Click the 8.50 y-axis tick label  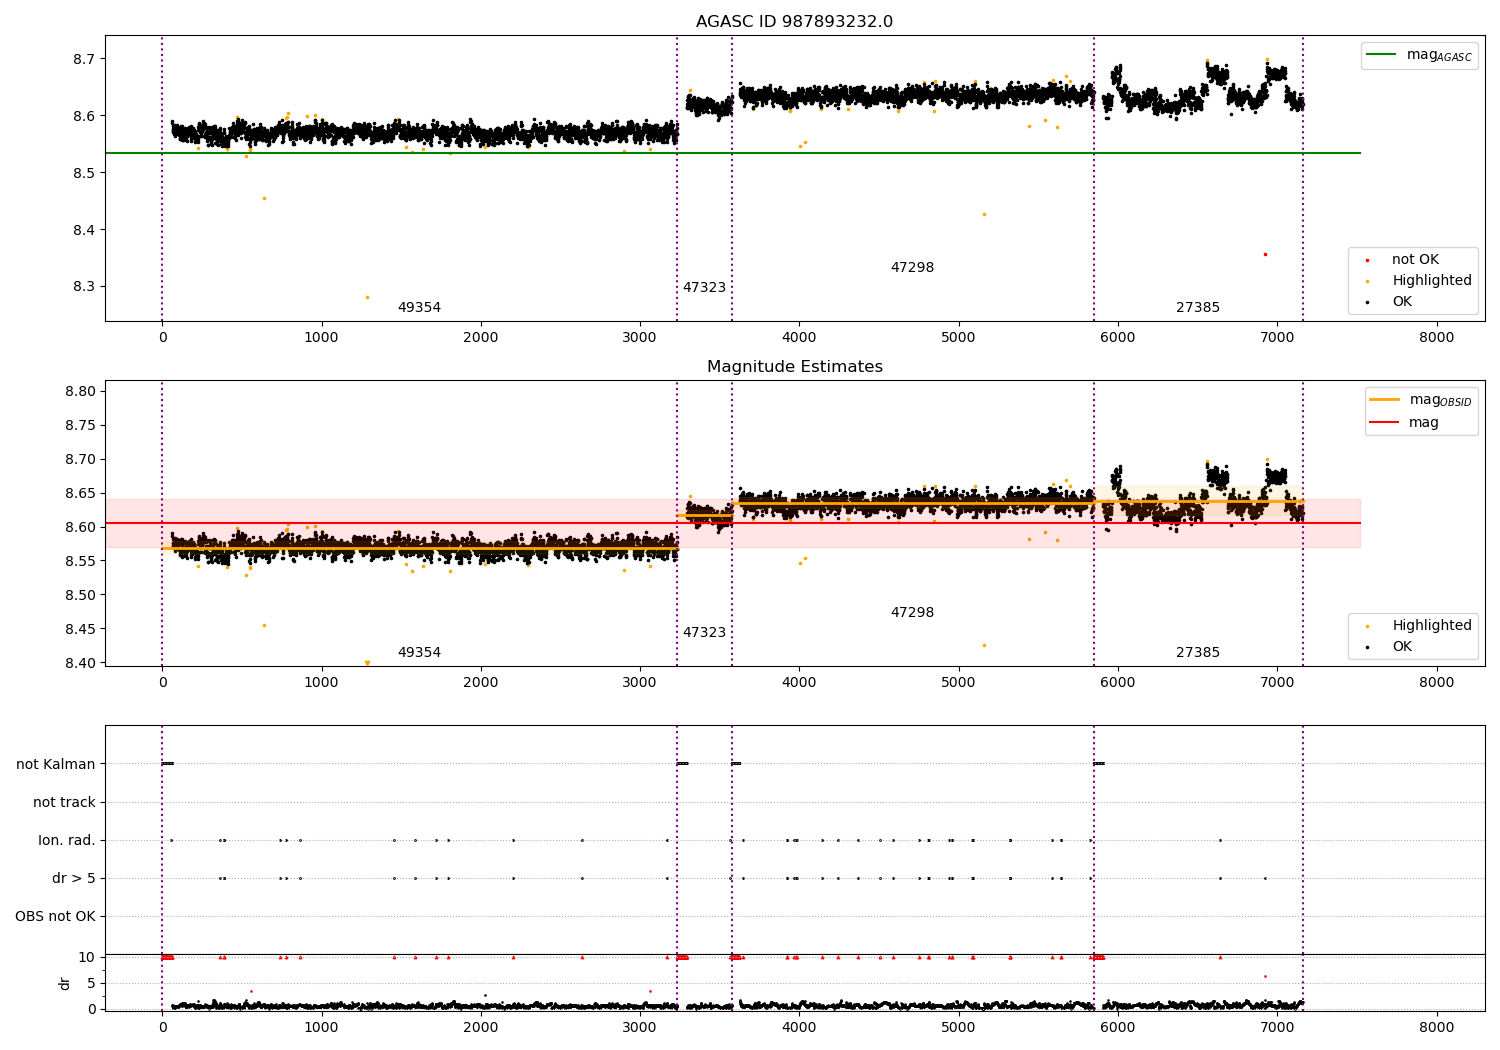pos(80,596)
